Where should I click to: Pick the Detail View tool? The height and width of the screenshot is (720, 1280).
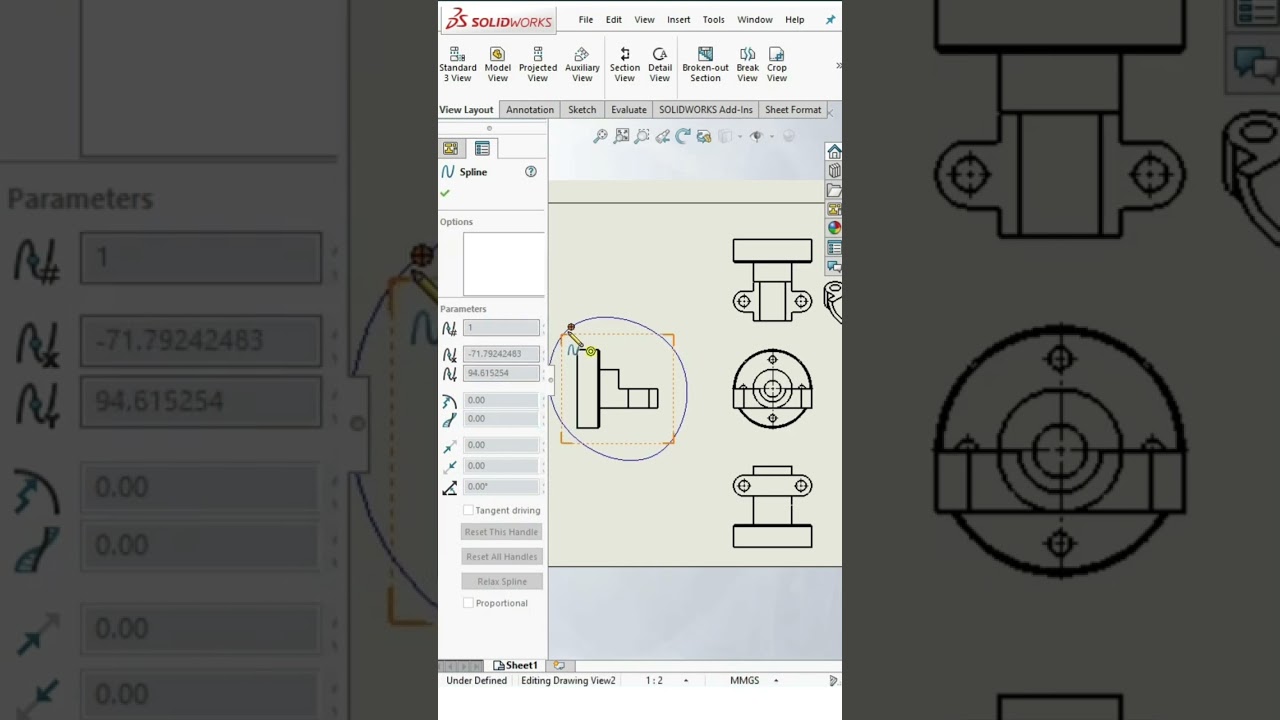coord(660,64)
